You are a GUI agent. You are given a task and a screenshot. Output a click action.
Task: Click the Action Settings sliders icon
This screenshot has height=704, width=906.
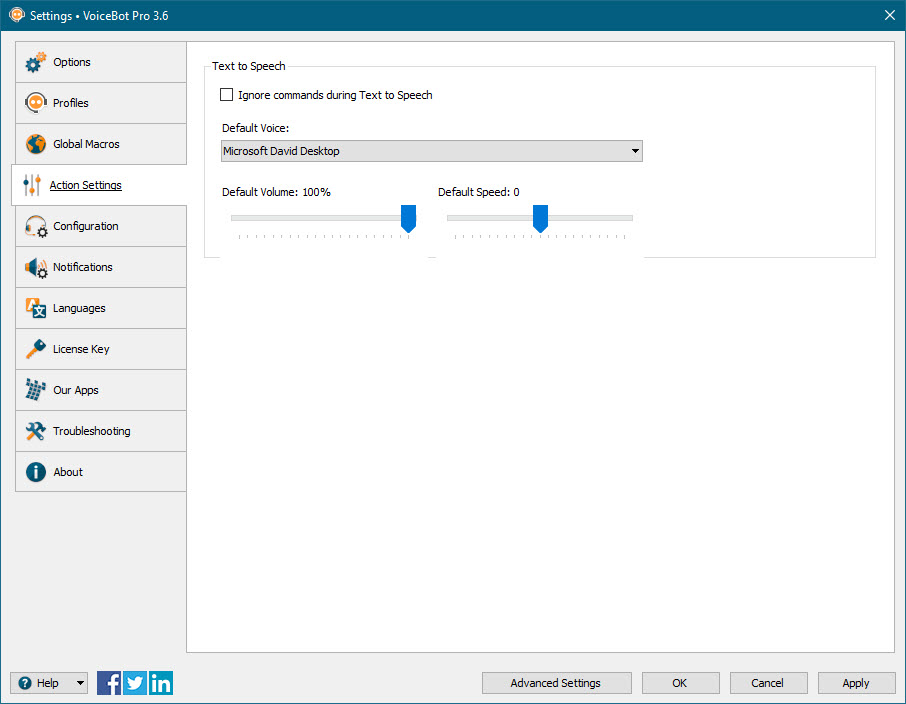point(32,185)
